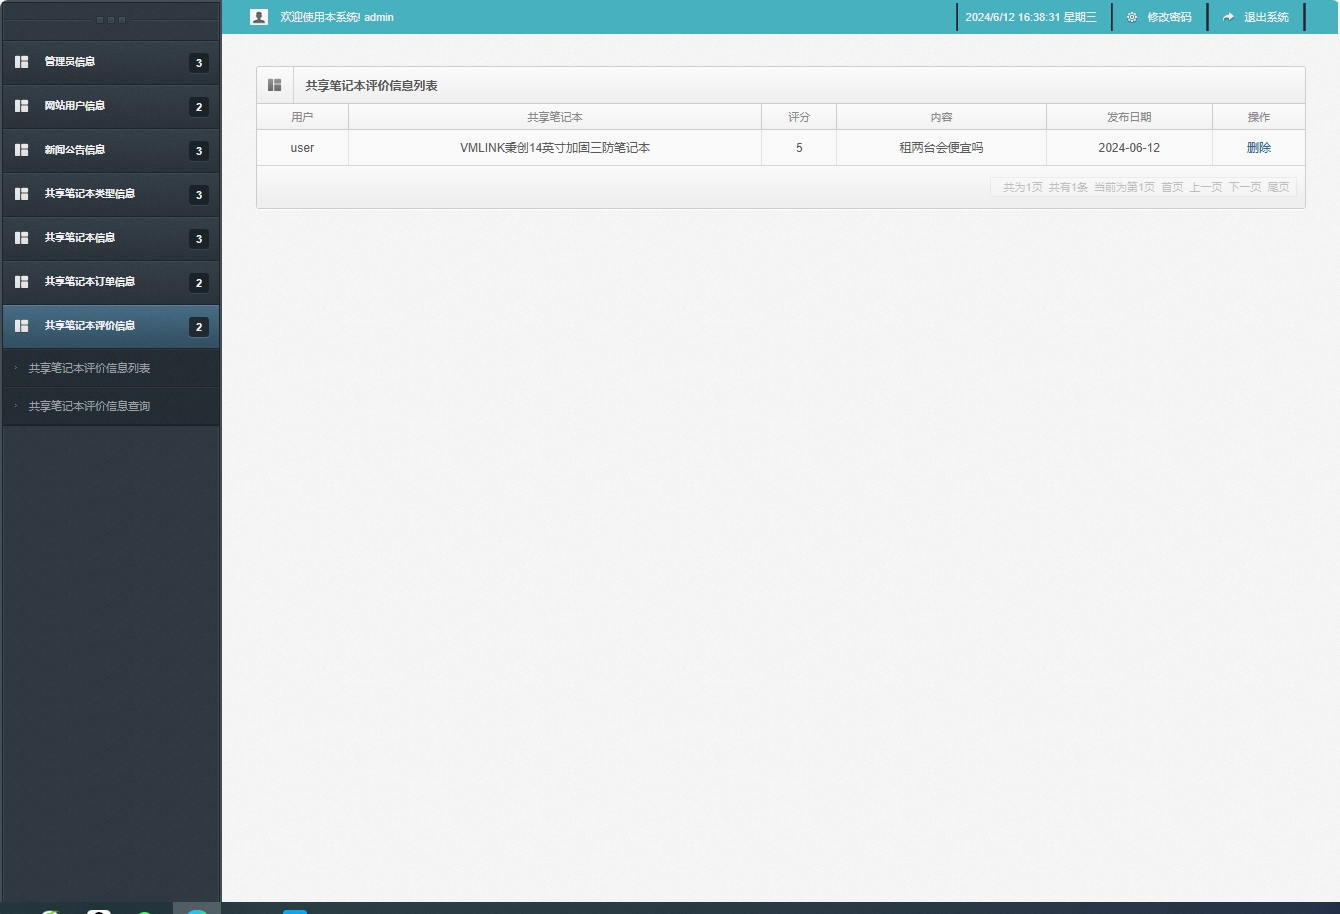
Task: Click the user avatar icon in the top bar
Action: click(x=258, y=16)
